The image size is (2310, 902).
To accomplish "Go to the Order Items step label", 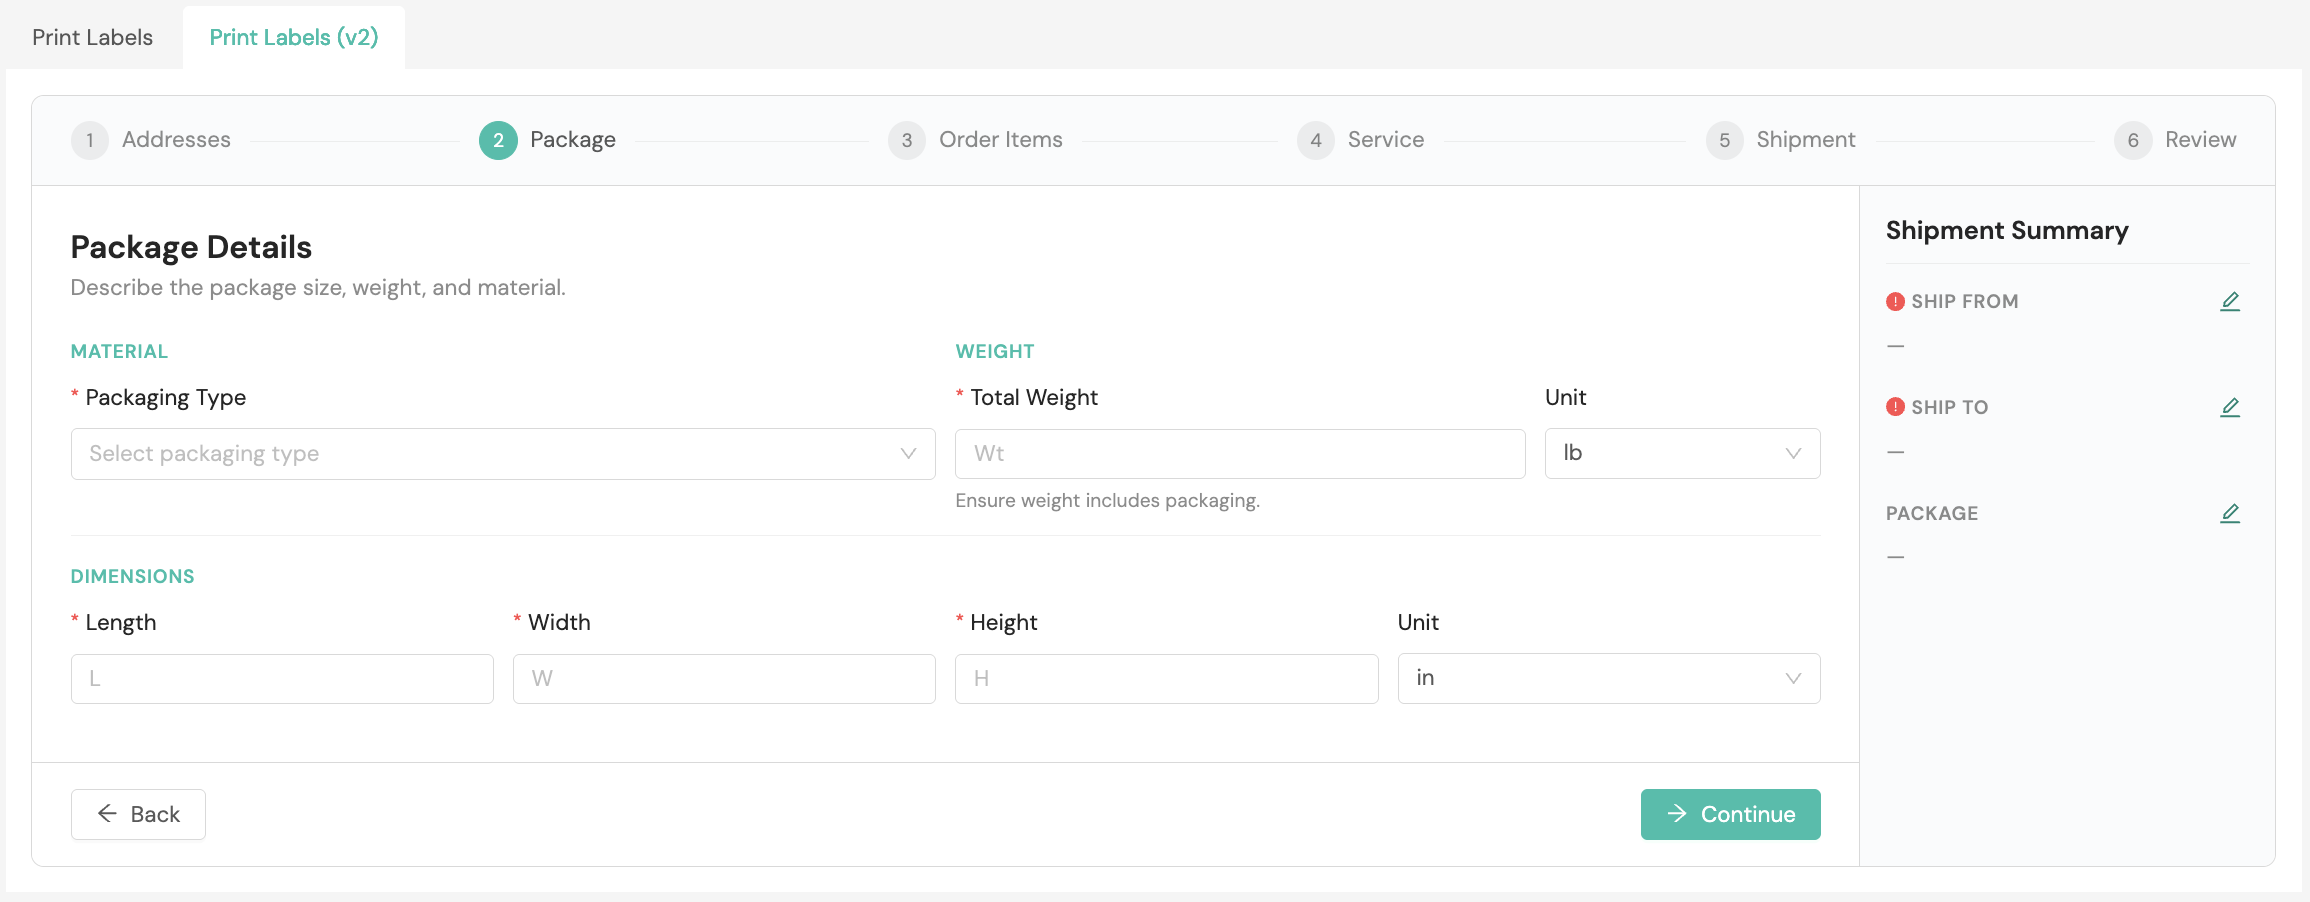I will 1001,140.
